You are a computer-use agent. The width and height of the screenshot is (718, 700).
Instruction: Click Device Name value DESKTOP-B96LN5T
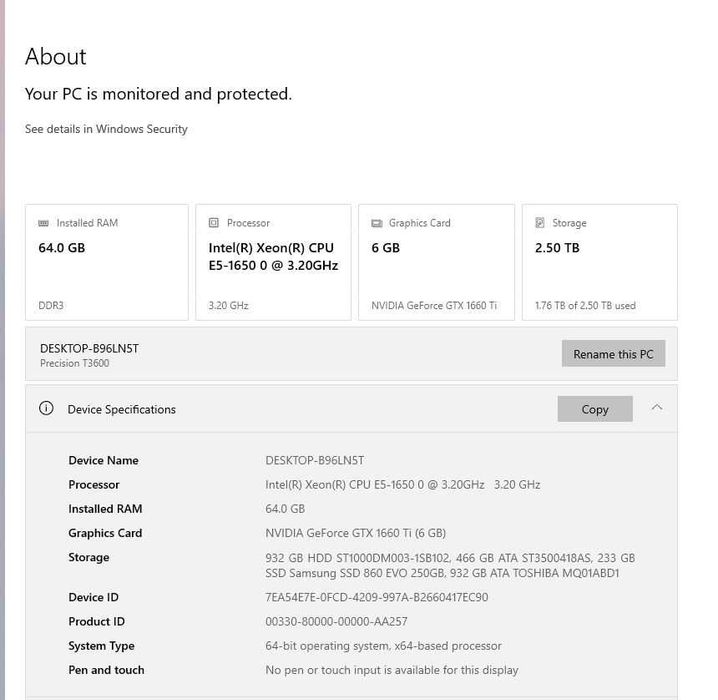click(315, 460)
